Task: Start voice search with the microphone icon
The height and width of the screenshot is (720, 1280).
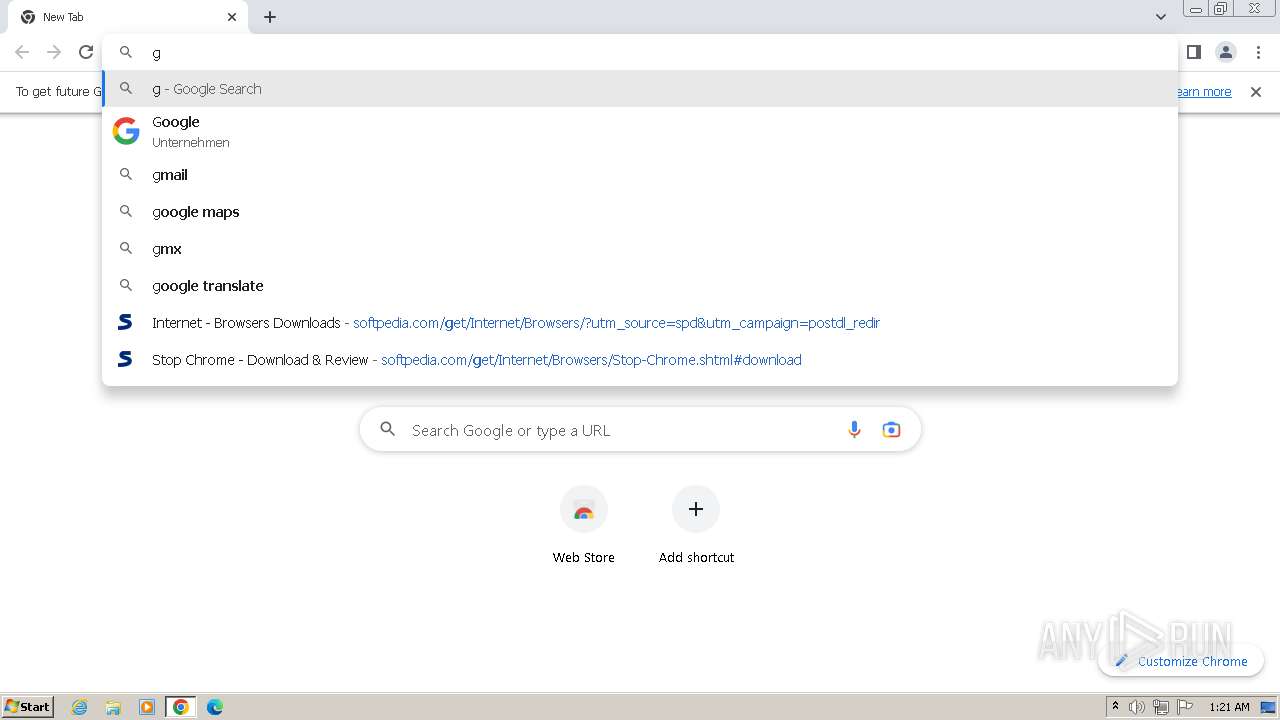Action: [x=854, y=430]
